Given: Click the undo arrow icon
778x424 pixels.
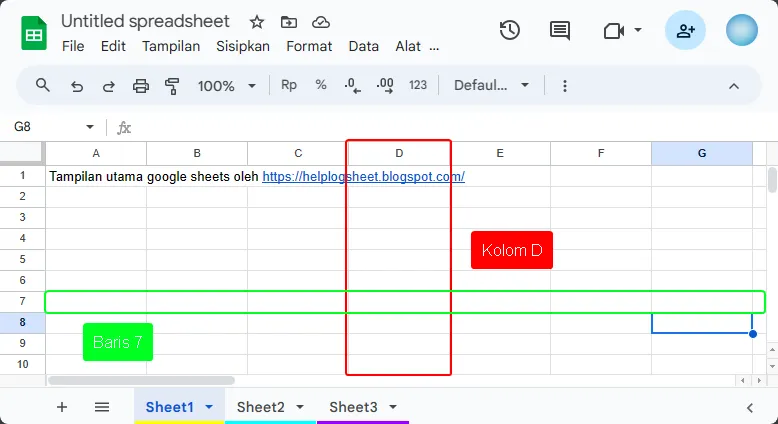Looking at the screenshot, I should coord(77,86).
